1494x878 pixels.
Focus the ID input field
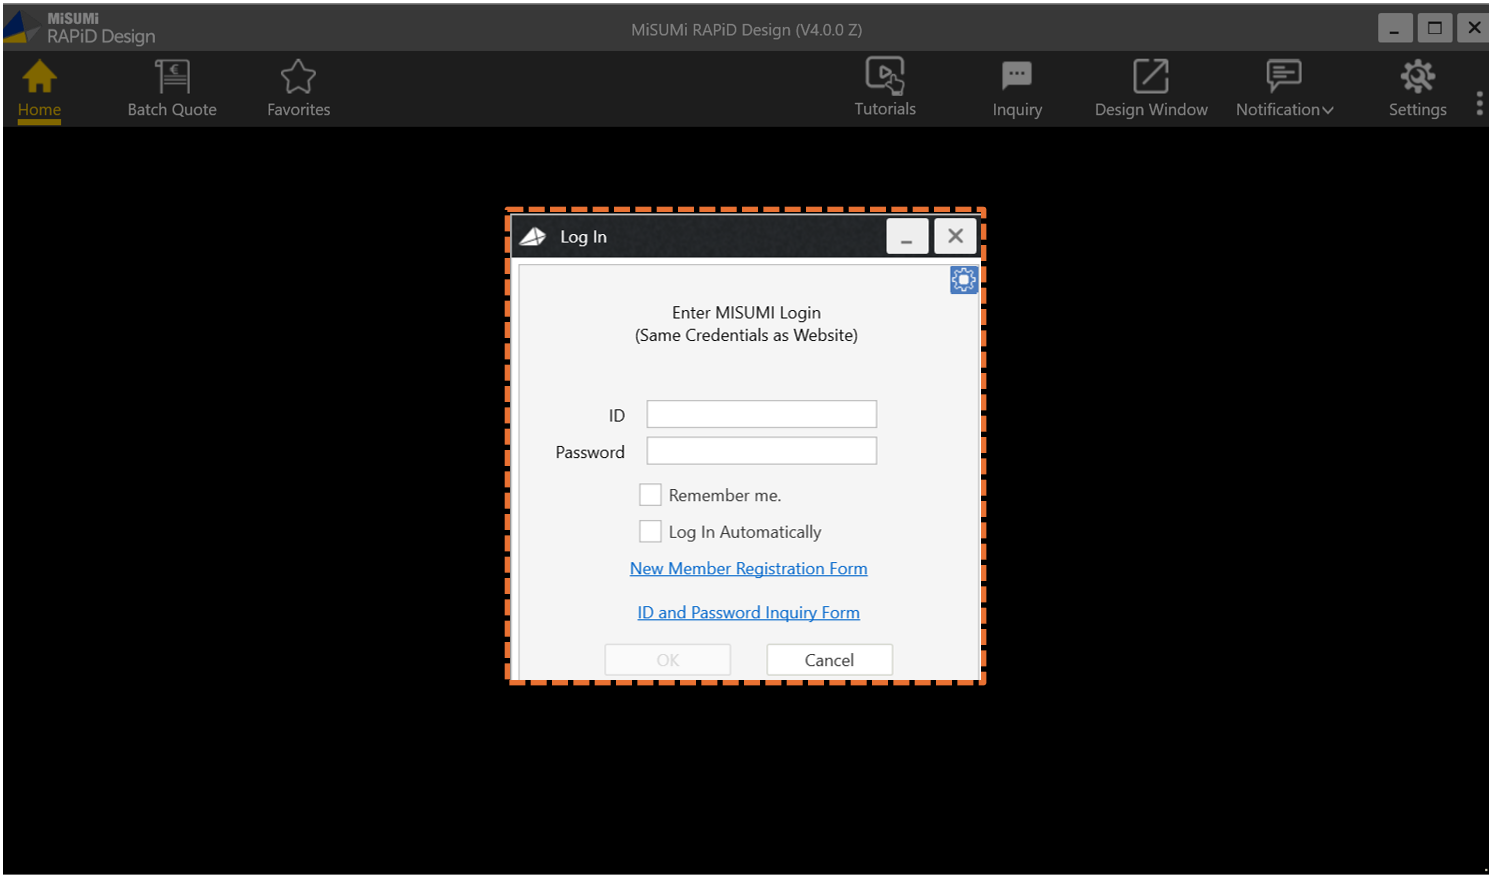(761, 414)
